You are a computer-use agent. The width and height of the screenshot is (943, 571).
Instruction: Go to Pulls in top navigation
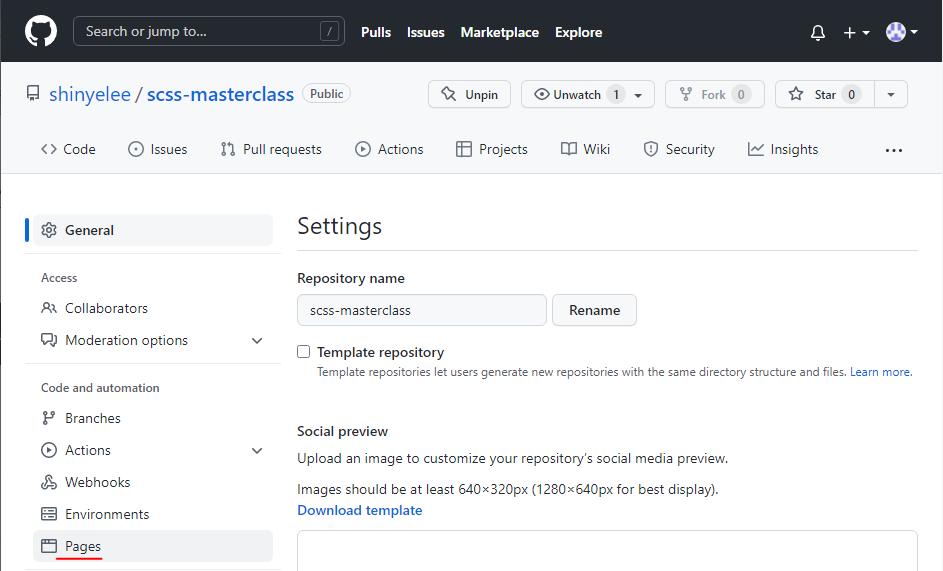tap(376, 32)
